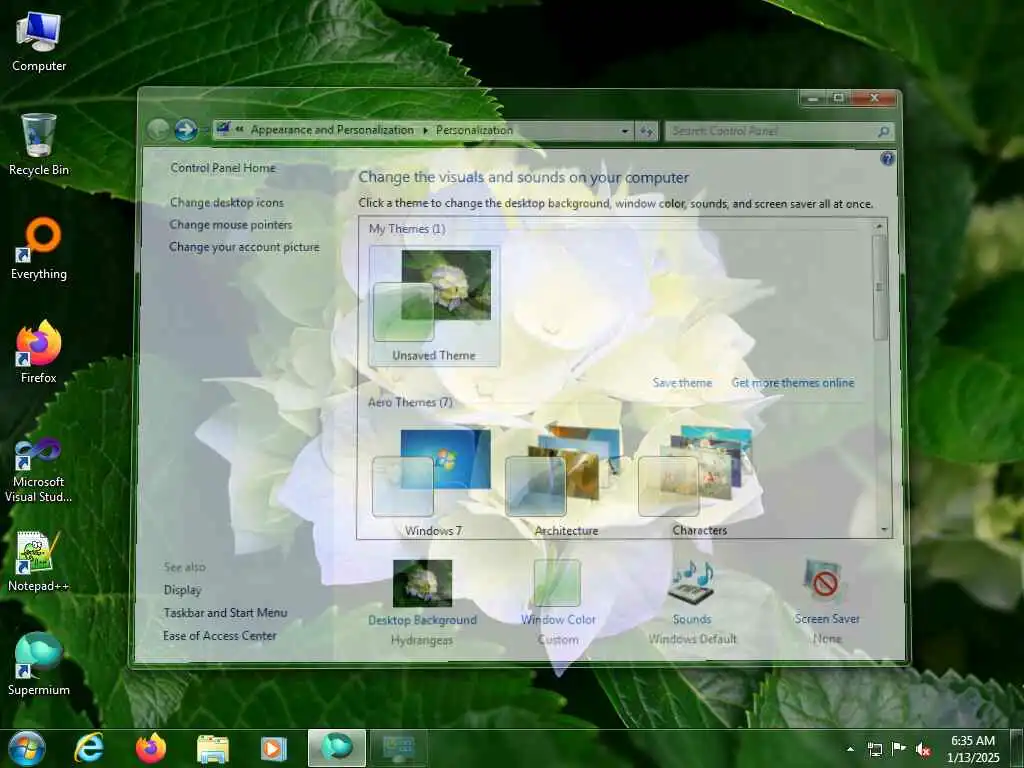Open Change desktop icons
Image resolution: width=1024 pixels, height=768 pixels.
tap(227, 202)
